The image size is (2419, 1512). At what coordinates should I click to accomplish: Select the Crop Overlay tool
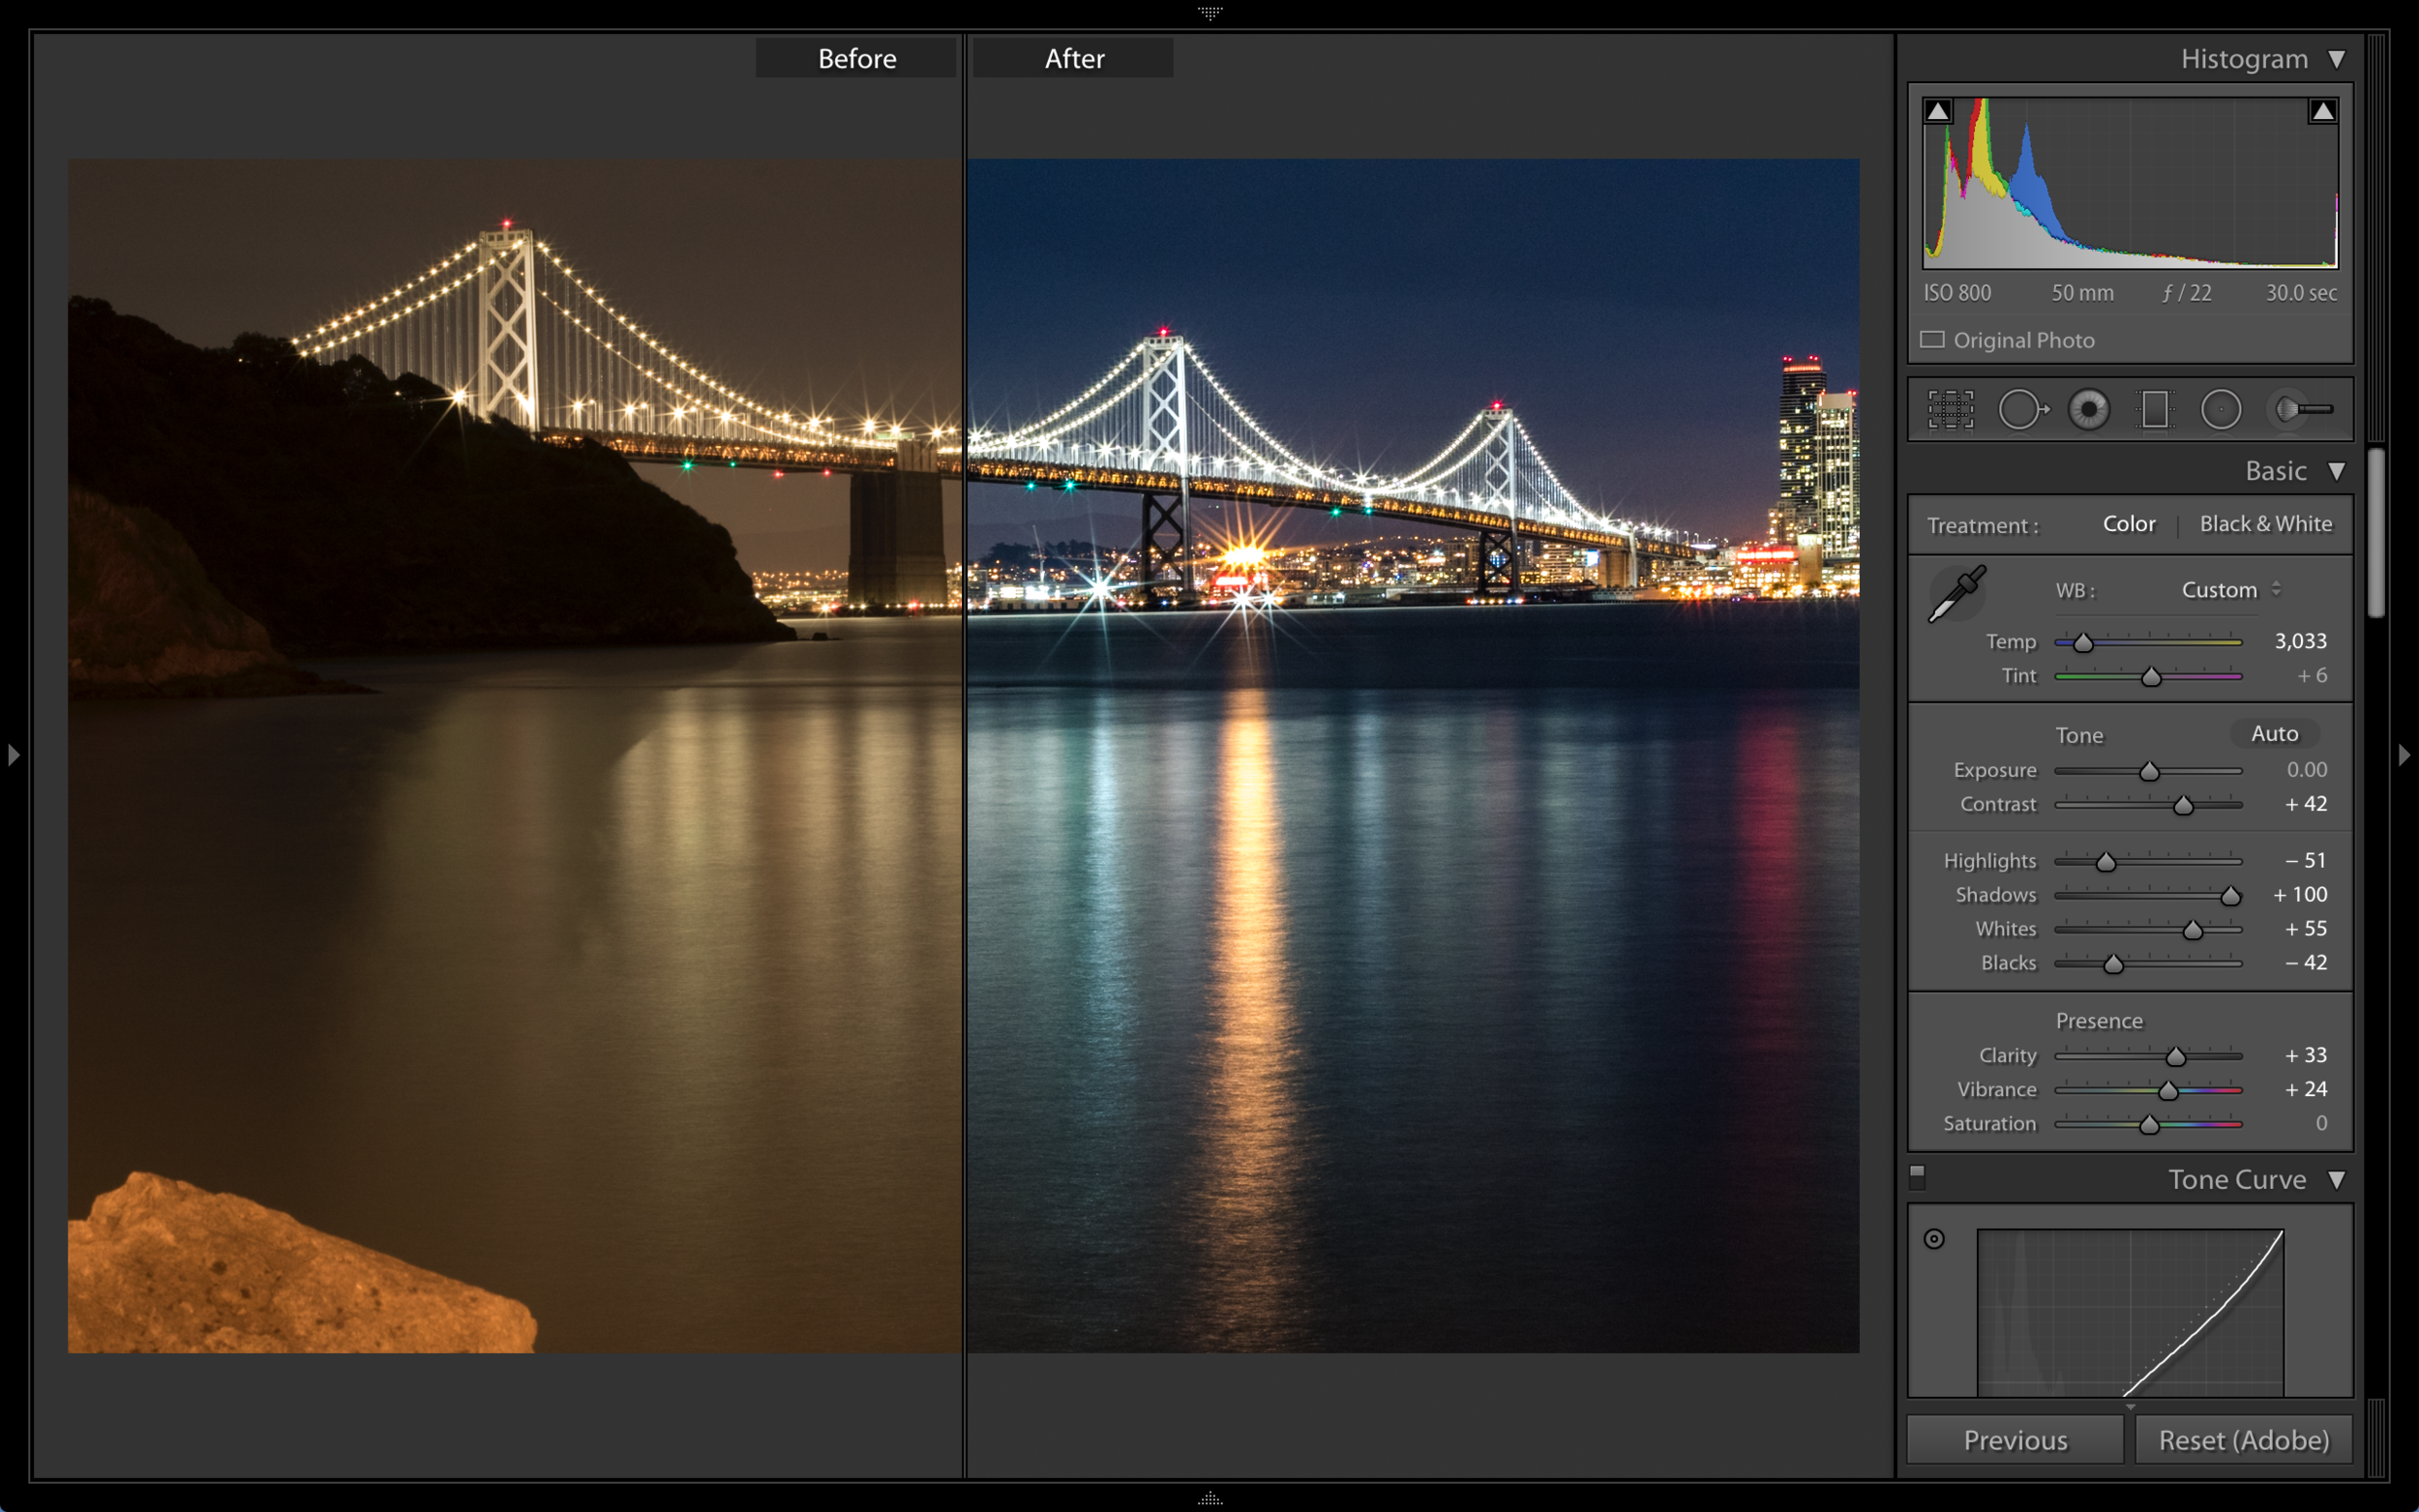tap(1950, 409)
